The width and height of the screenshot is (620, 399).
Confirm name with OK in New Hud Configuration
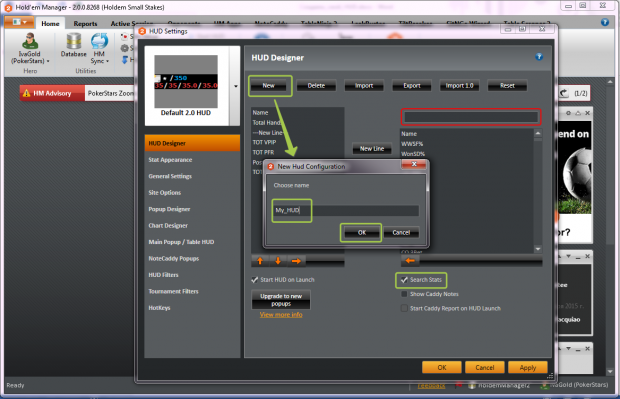(x=361, y=233)
